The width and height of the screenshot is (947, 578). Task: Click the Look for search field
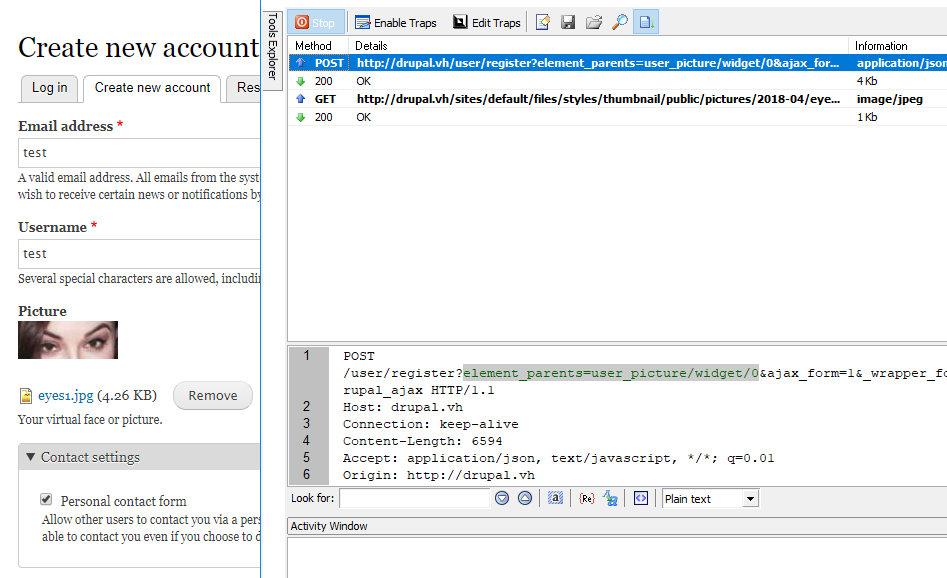tap(414, 498)
